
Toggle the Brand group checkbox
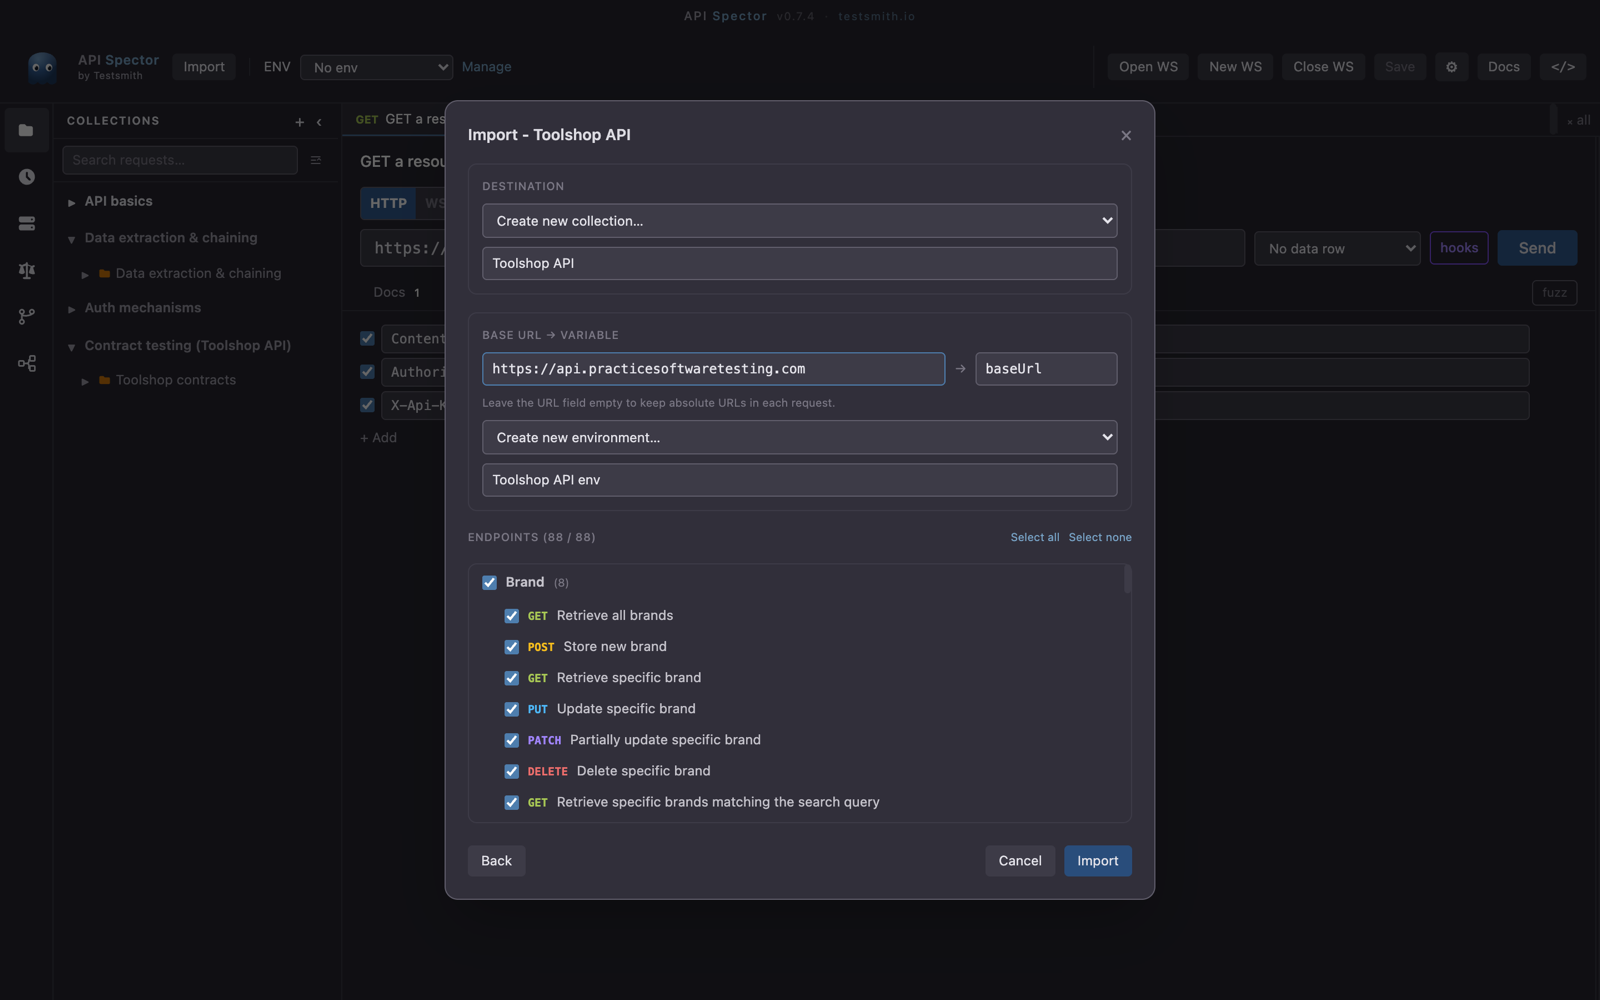point(489,582)
